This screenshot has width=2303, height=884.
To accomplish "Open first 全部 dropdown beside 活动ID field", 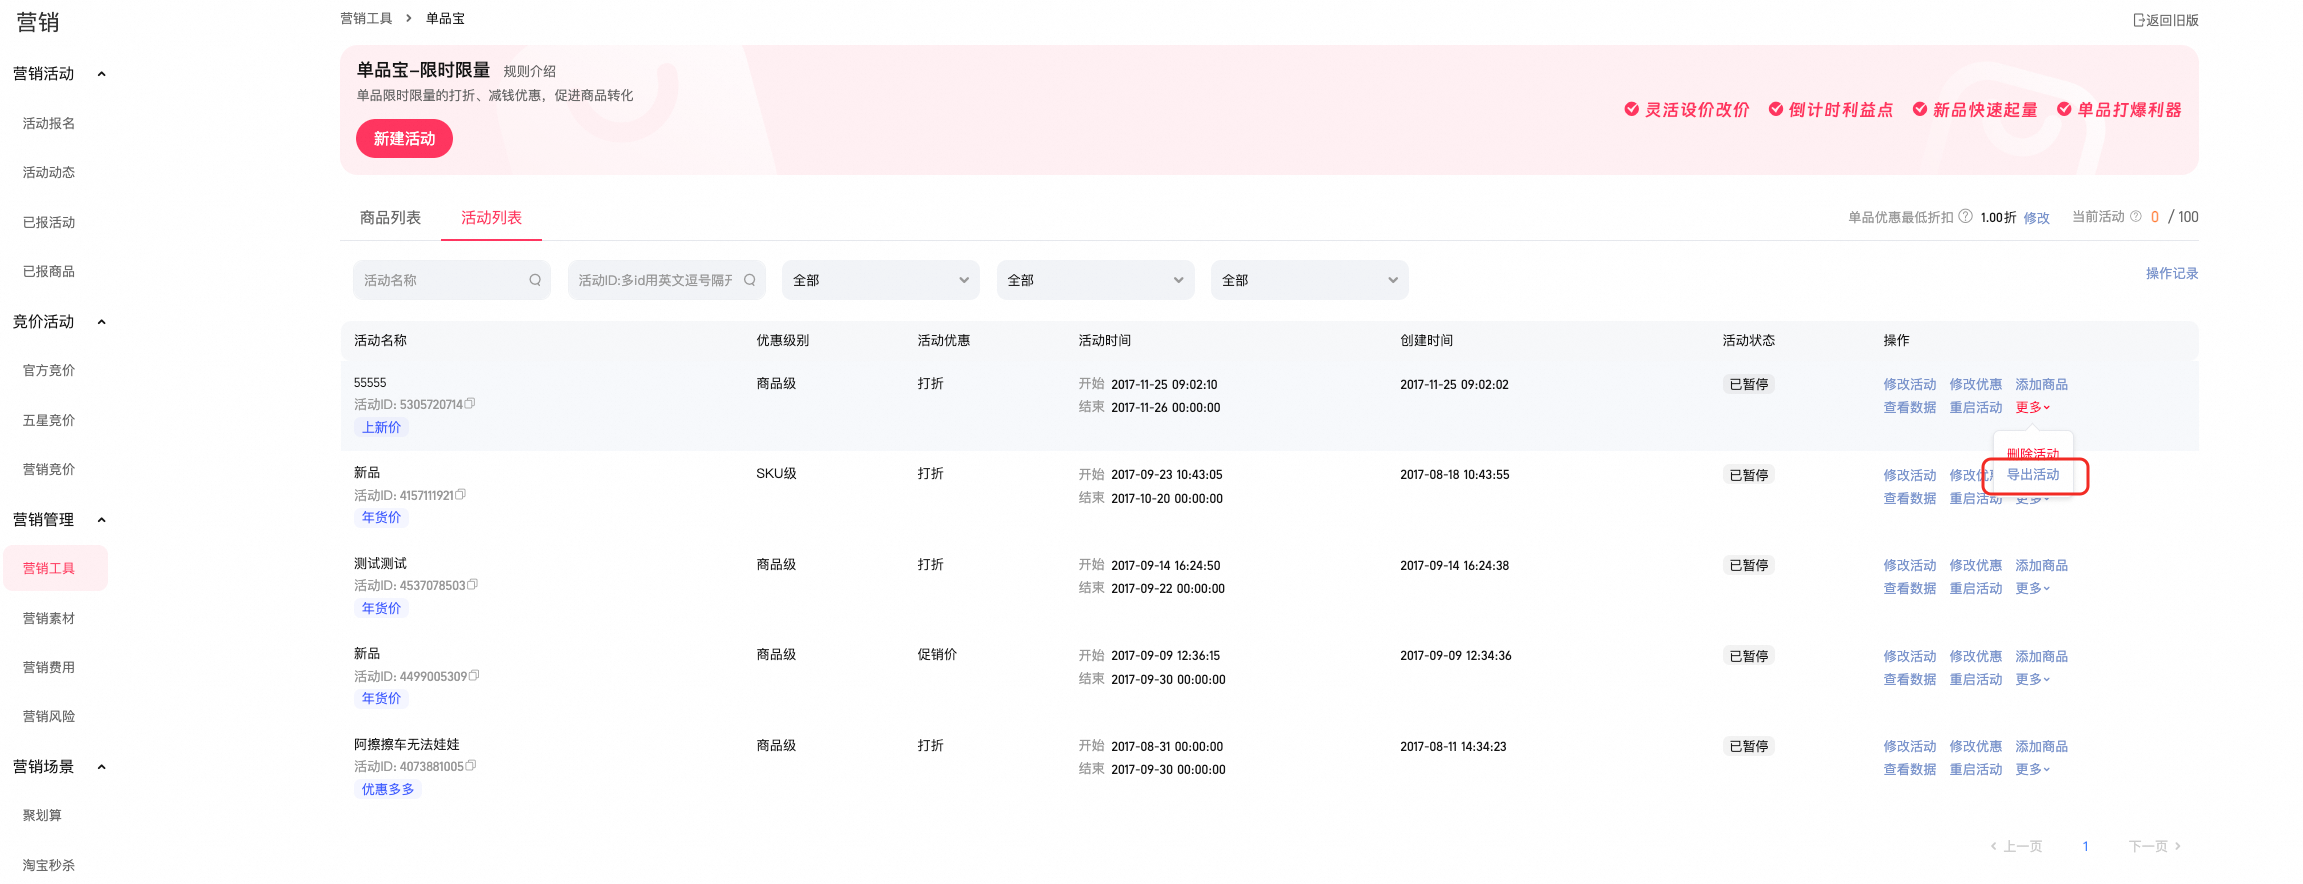I will pyautogui.click(x=881, y=280).
